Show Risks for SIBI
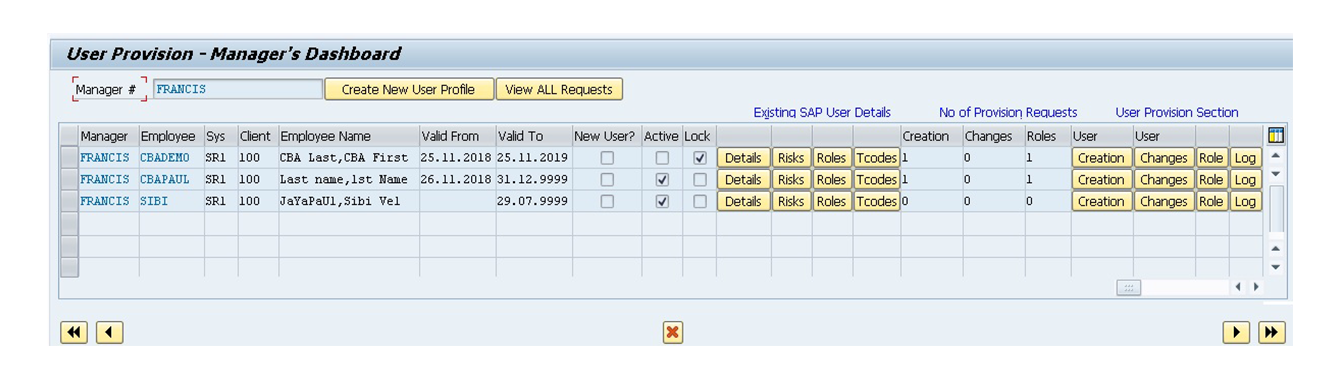1341x379 pixels. (x=791, y=202)
